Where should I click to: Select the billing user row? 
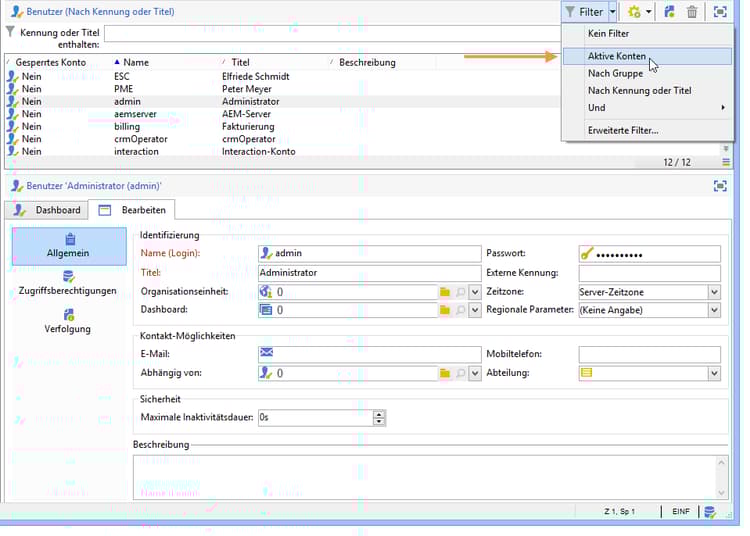click(282, 126)
